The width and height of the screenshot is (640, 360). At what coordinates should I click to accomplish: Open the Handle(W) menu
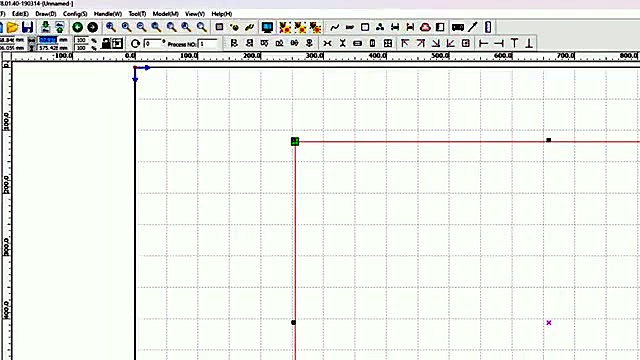(x=108, y=14)
